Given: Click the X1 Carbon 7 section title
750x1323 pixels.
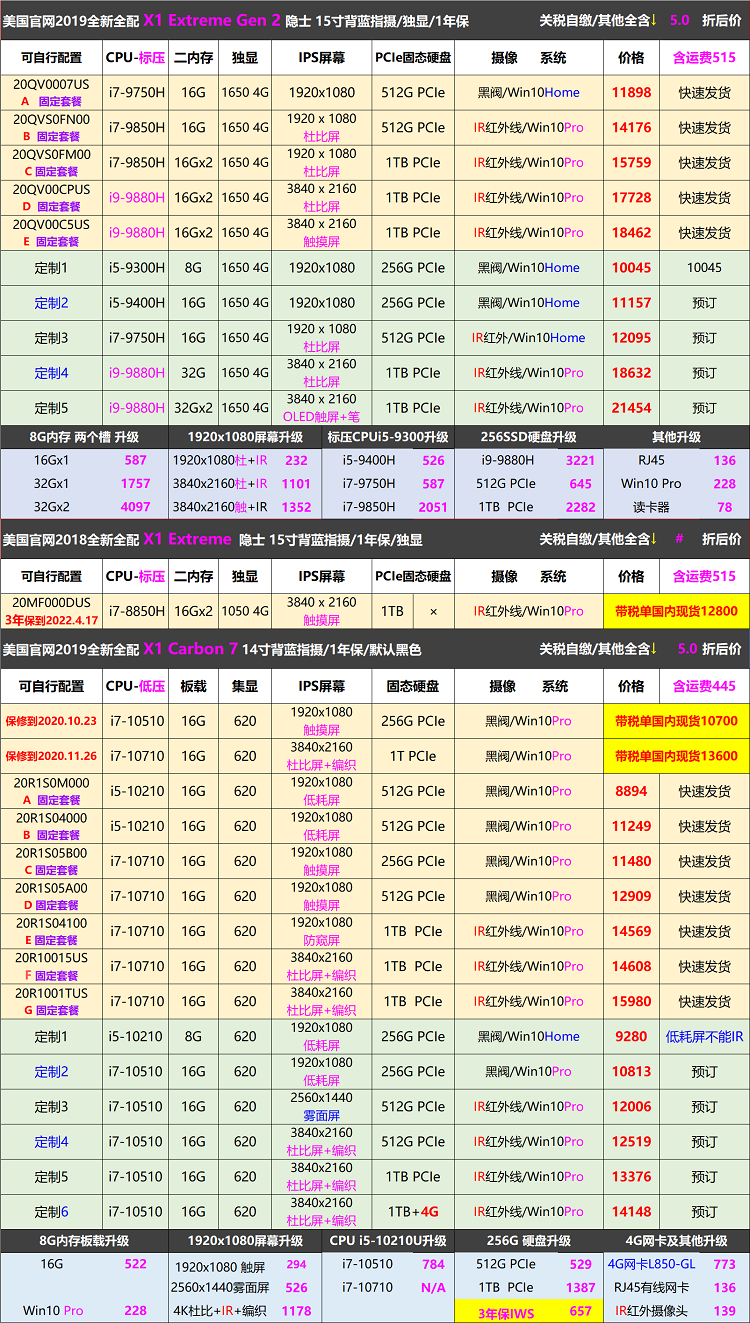Looking at the screenshot, I should [190, 649].
